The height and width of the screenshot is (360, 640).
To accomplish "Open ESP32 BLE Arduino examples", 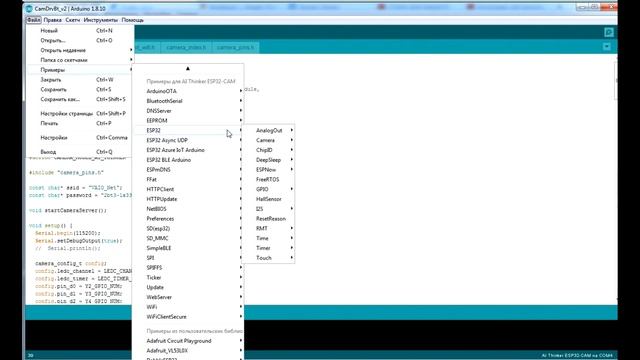I will 188,160.
